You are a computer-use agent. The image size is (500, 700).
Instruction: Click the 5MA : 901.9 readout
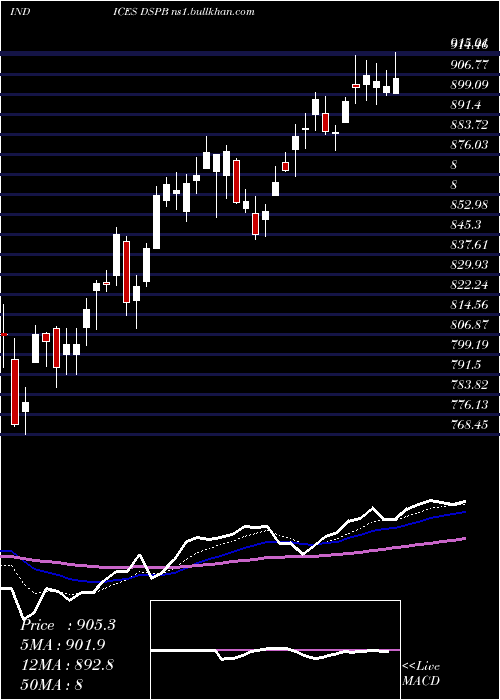[x=65, y=645]
